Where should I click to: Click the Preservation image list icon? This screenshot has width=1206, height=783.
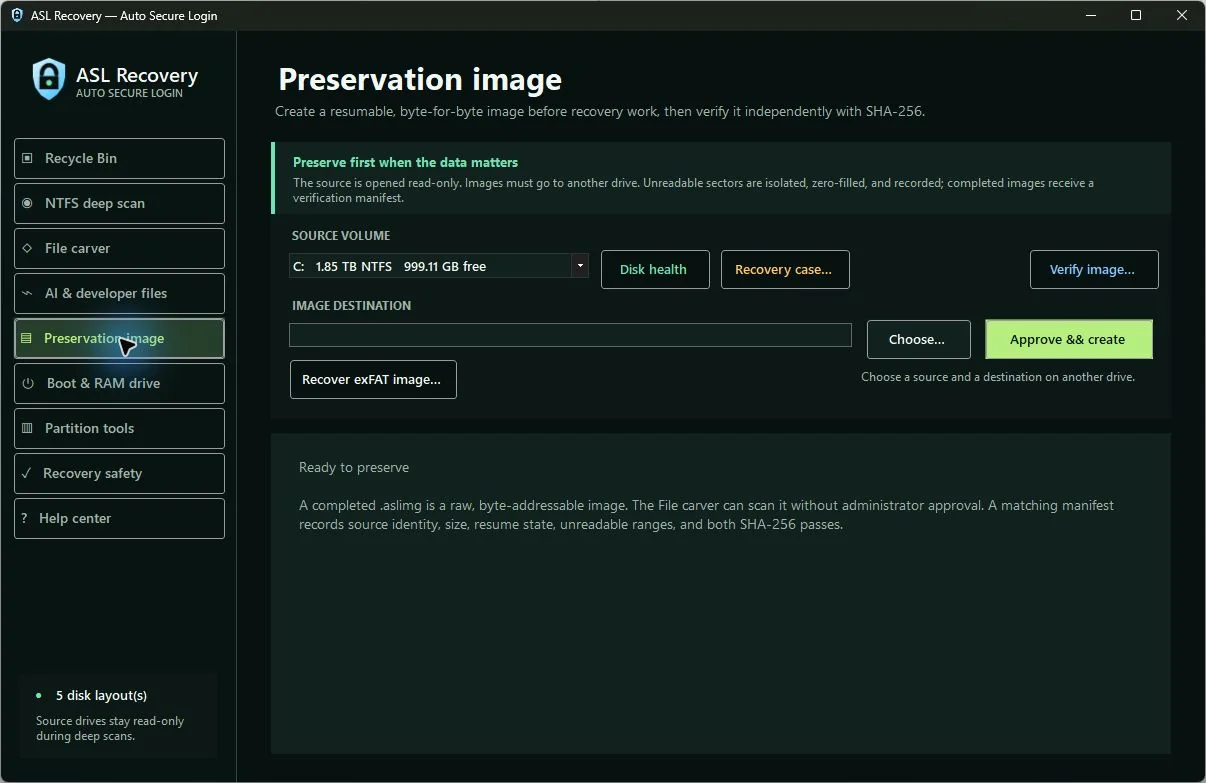coord(26,338)
